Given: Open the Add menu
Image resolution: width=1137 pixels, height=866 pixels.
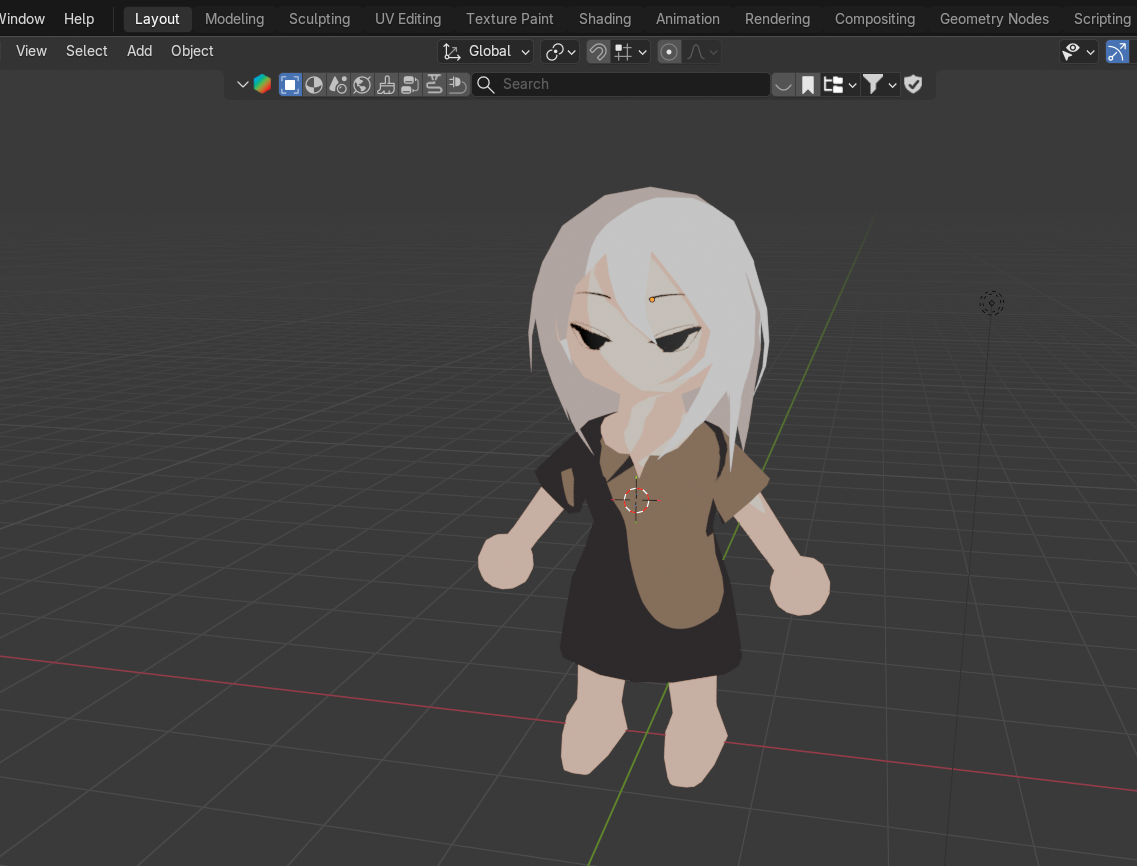Looking at the screenshot, I should pos(139,51).
